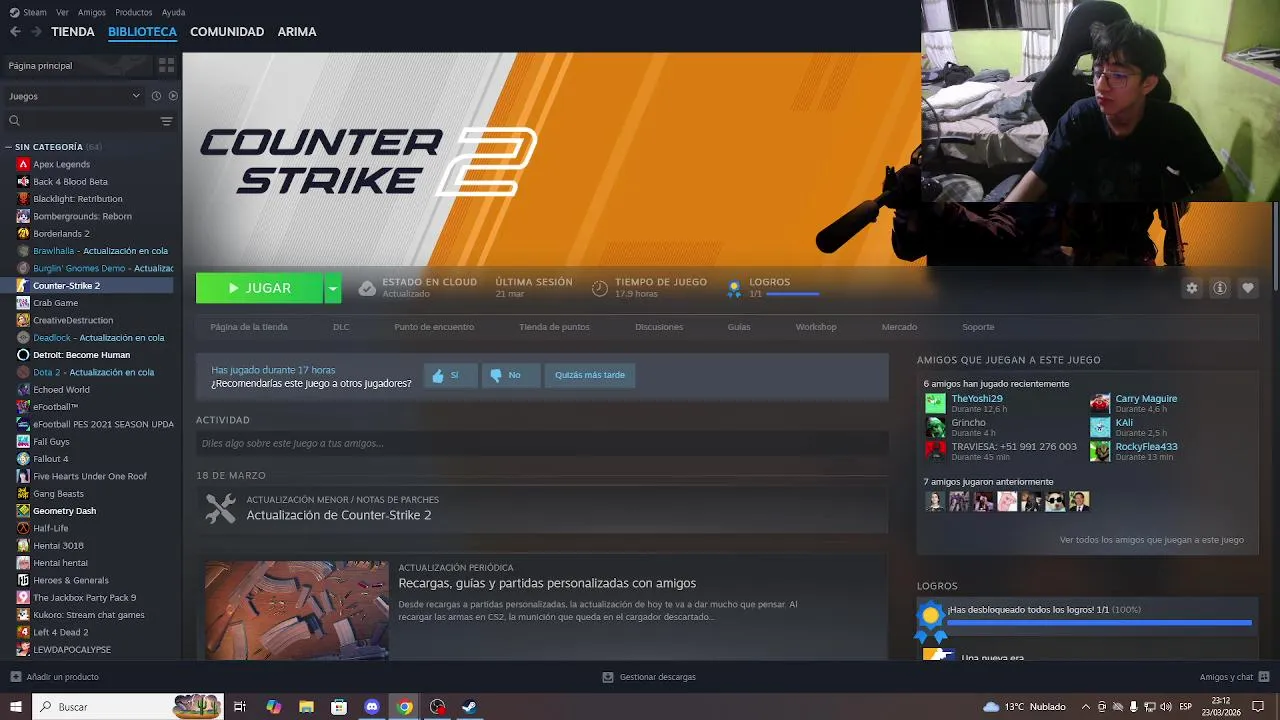Open the library grid view icon

[166, 65]
